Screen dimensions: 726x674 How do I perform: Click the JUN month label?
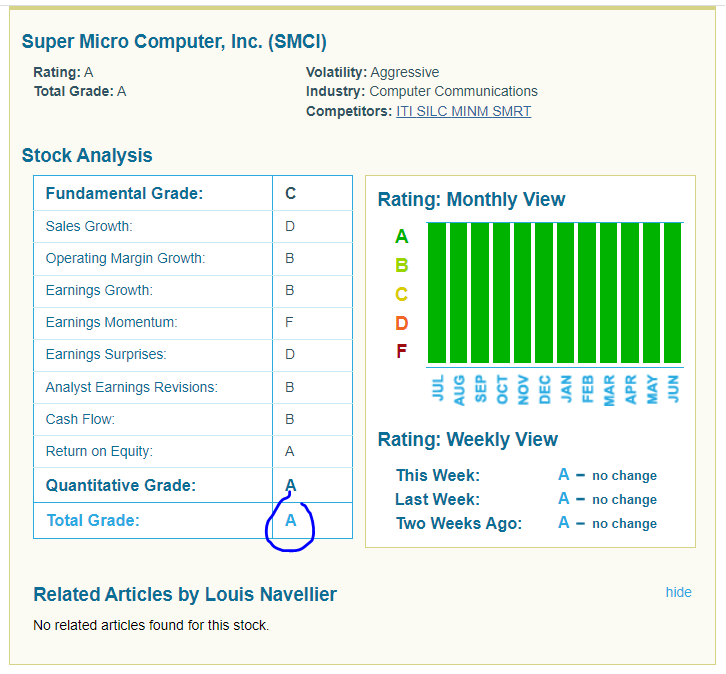point(673,388)
